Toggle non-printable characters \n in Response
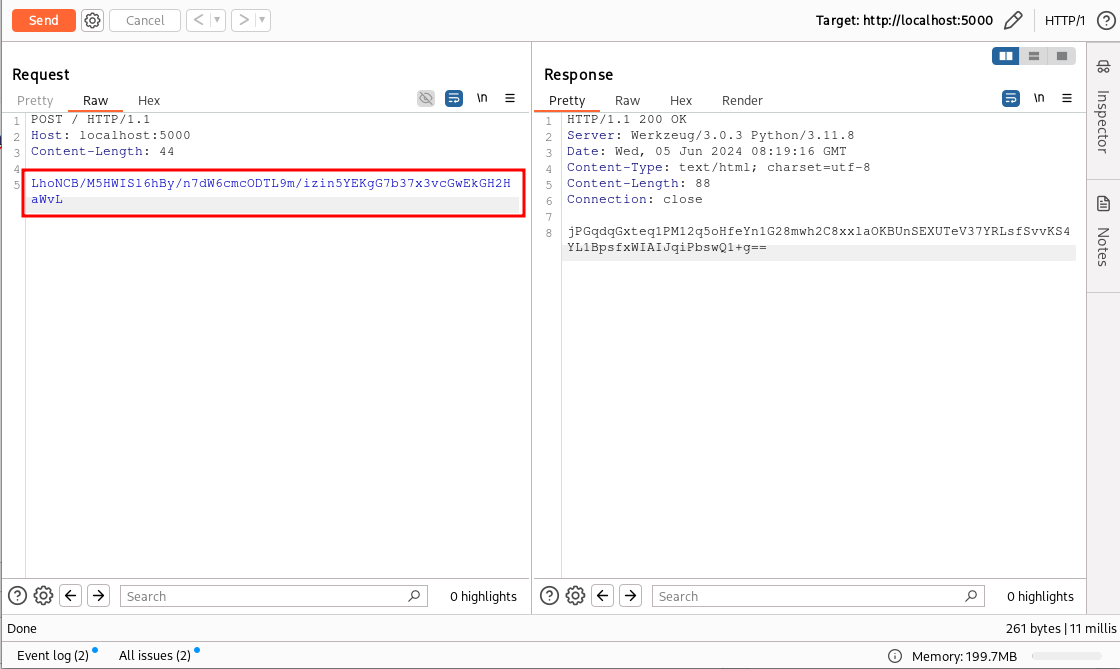1120x669 pixels. click(1039, 98)
